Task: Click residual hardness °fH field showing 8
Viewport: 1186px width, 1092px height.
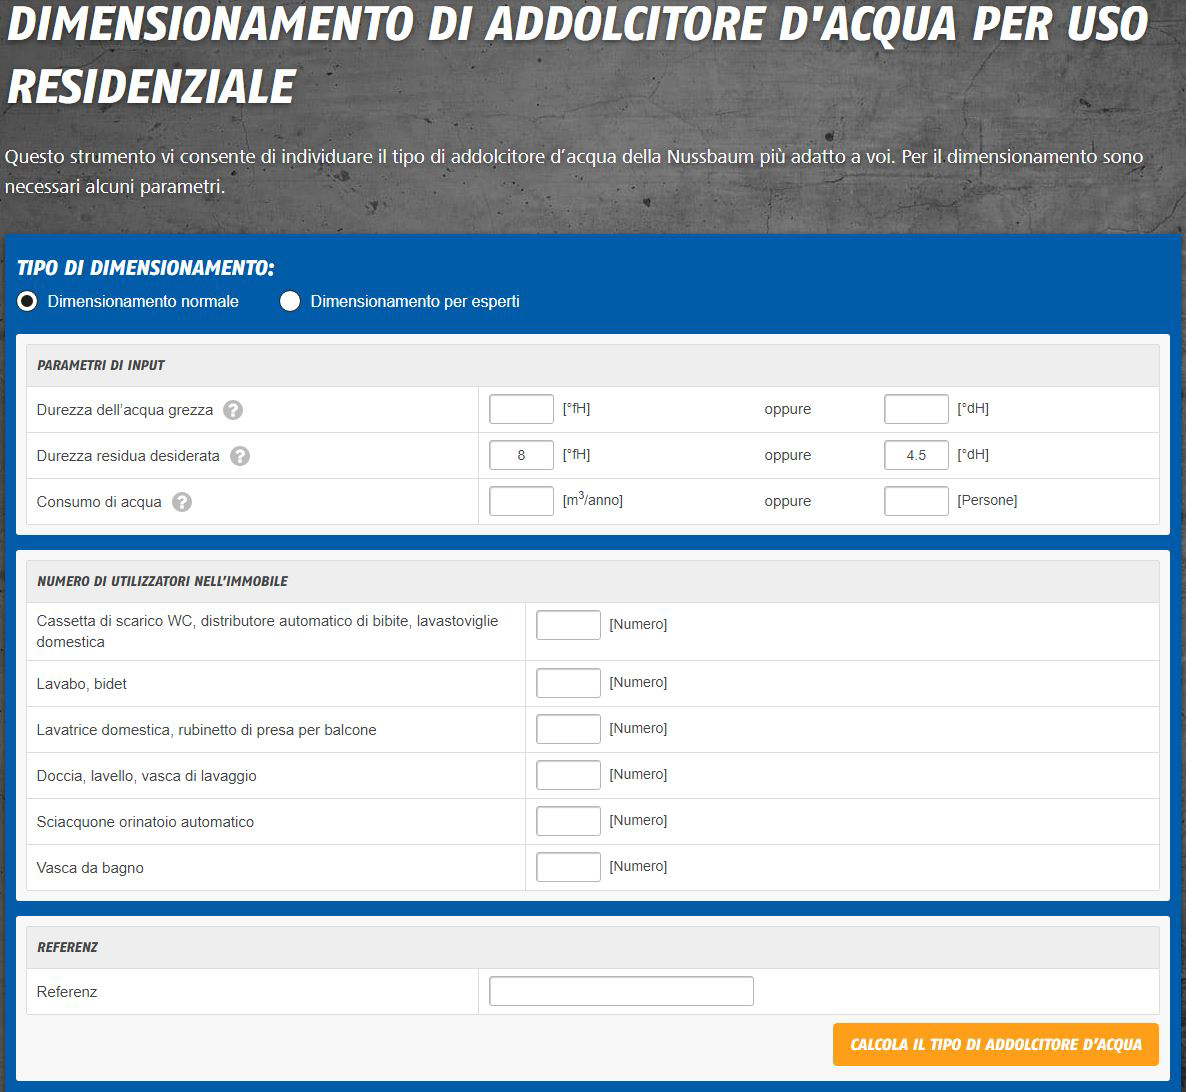Action: point(521,455)
